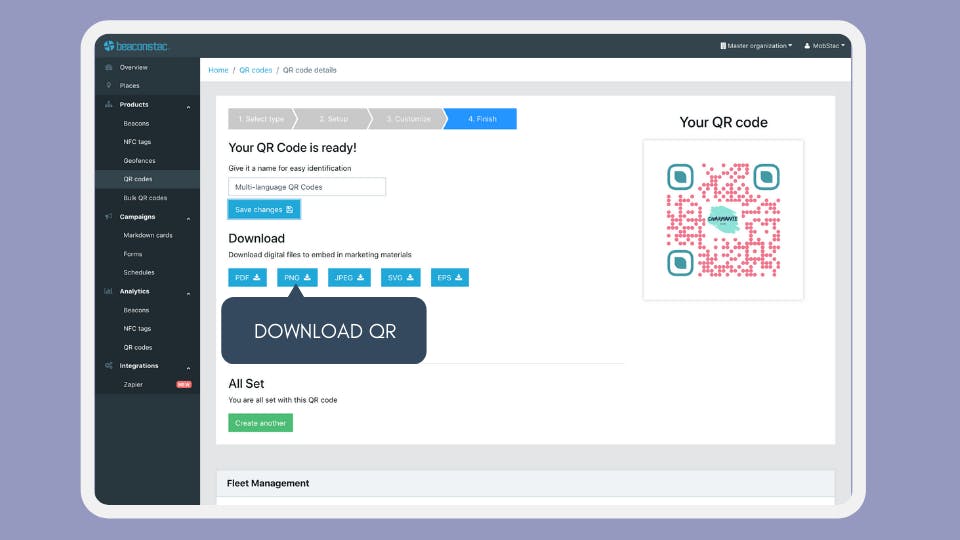Click the Integrations gears icon

coord(109,366)
